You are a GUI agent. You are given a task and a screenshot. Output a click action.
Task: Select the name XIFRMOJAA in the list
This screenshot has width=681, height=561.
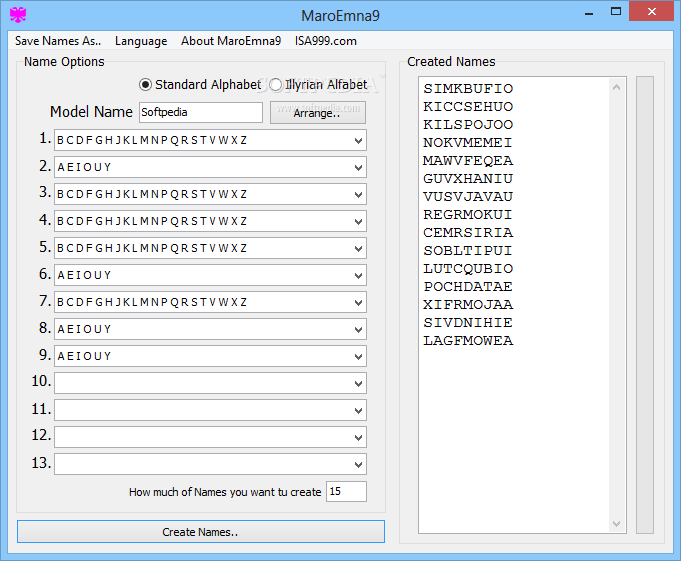click(468, 305)
